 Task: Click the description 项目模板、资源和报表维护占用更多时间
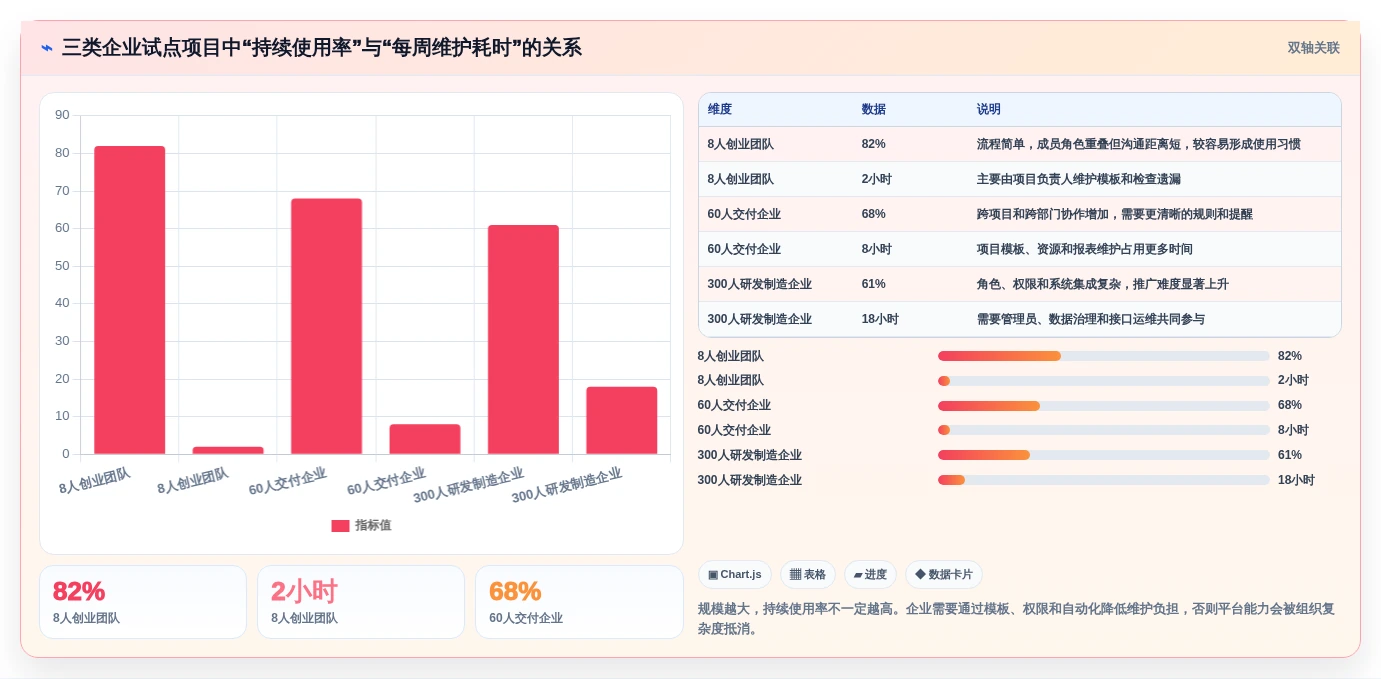pyautogui.click(x=1085, y=249)
